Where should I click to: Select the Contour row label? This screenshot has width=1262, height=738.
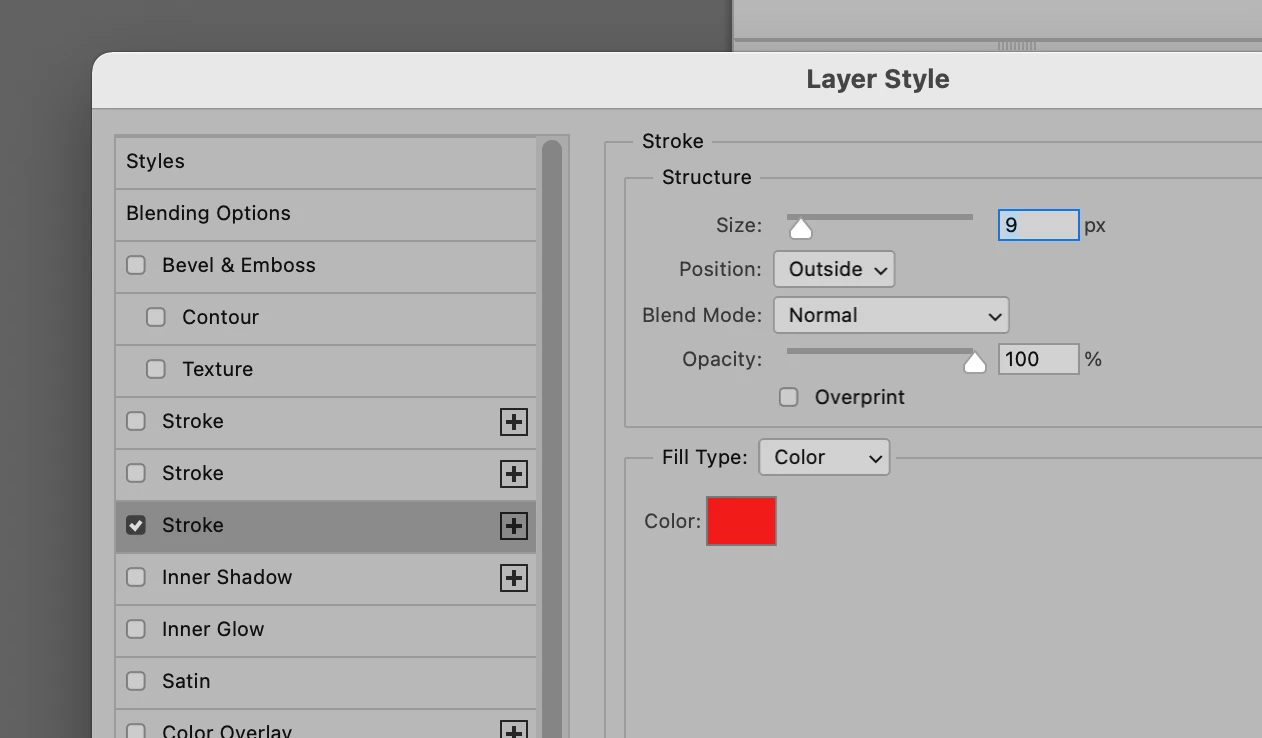click(x=221, y=317)
